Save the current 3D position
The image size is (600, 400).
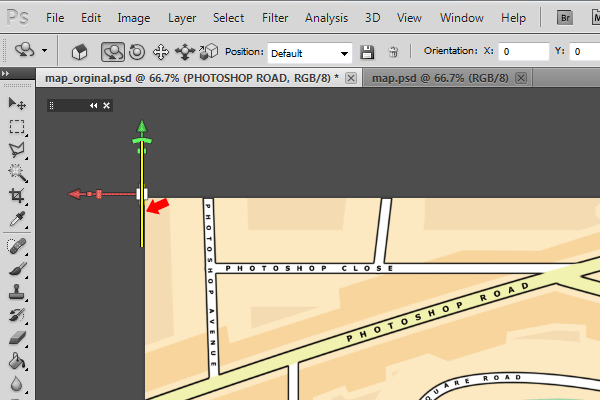pyautogui.click(x=367, y=52)
